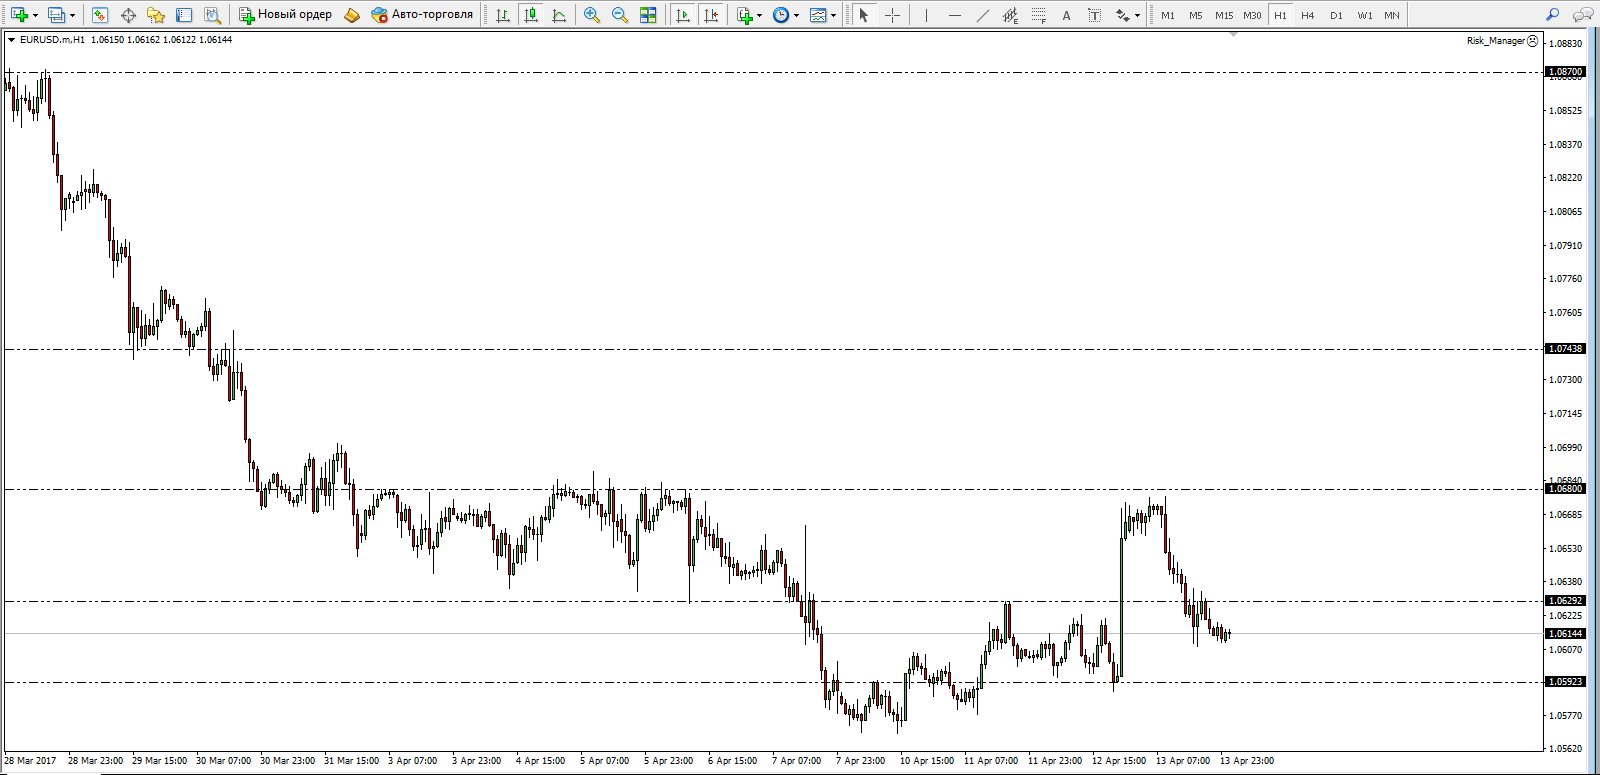Switch to the M15 timeframe
The width and height of the screenshot is (1600, 775).
(1224, 15)
